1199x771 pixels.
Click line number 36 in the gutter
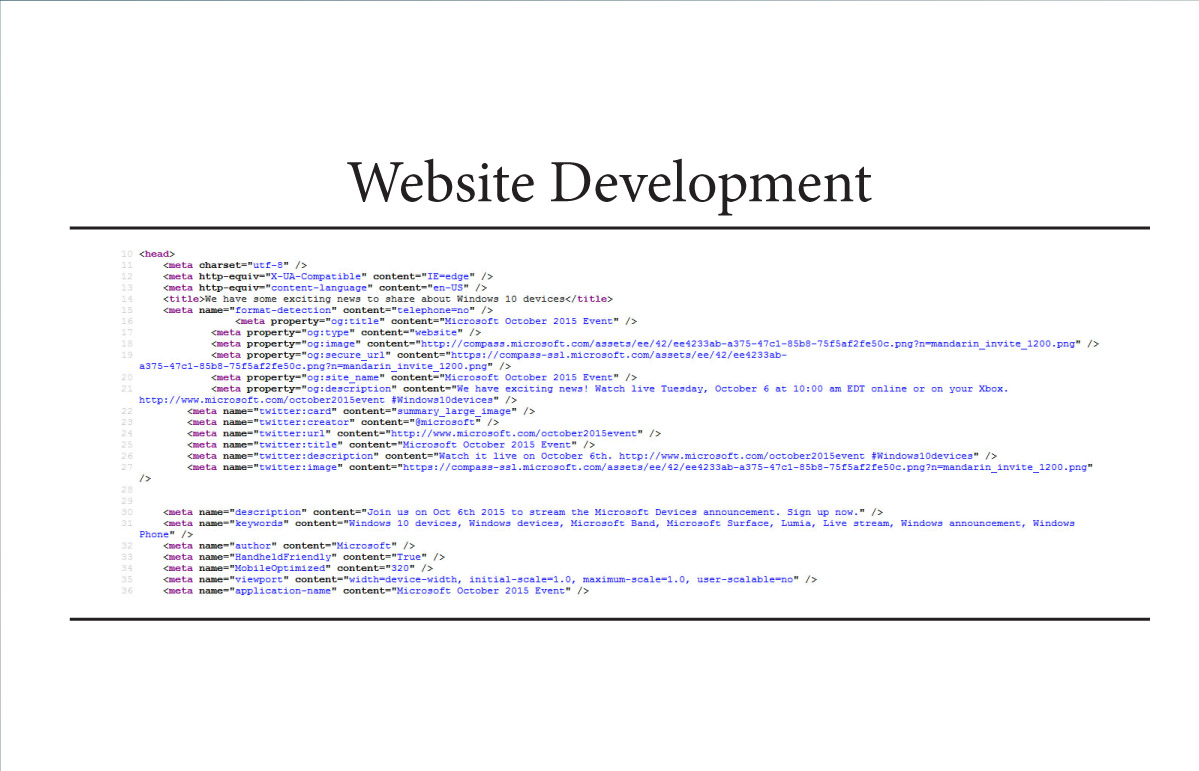point(127,590)
